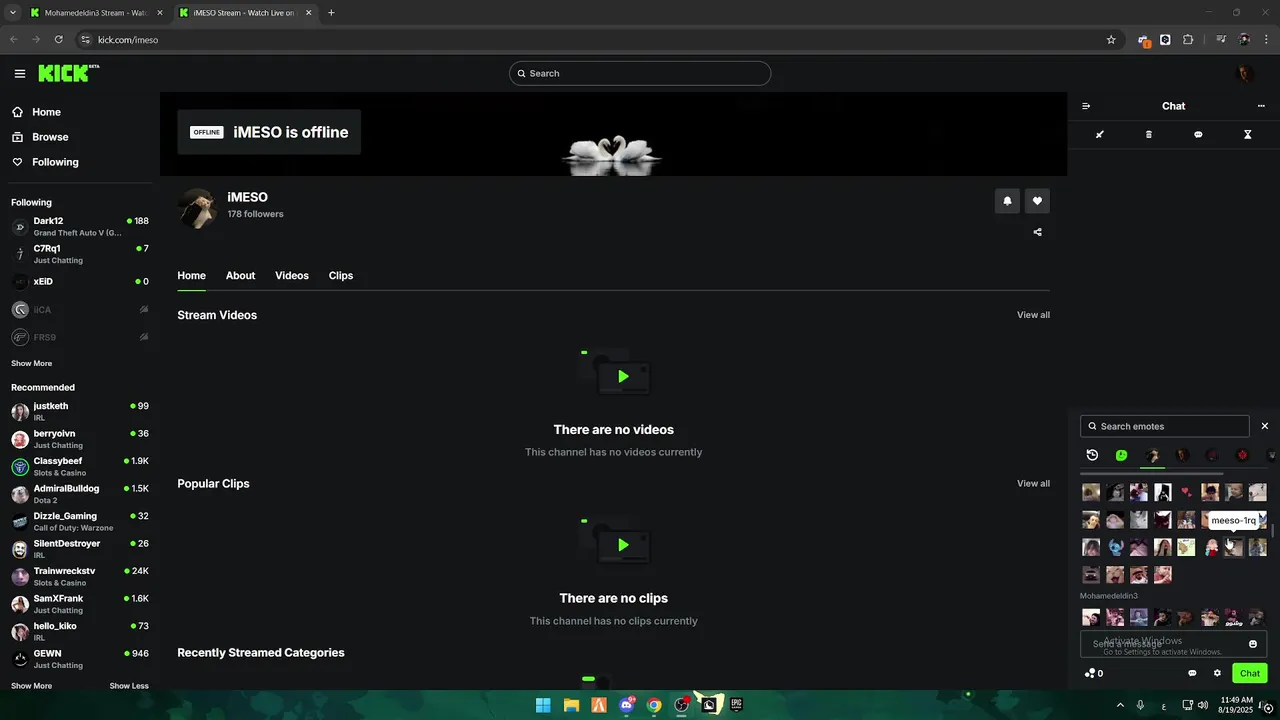Switch to the Videos tab
This screenshot has width=1280, height=720.
(x=292, y=276)
